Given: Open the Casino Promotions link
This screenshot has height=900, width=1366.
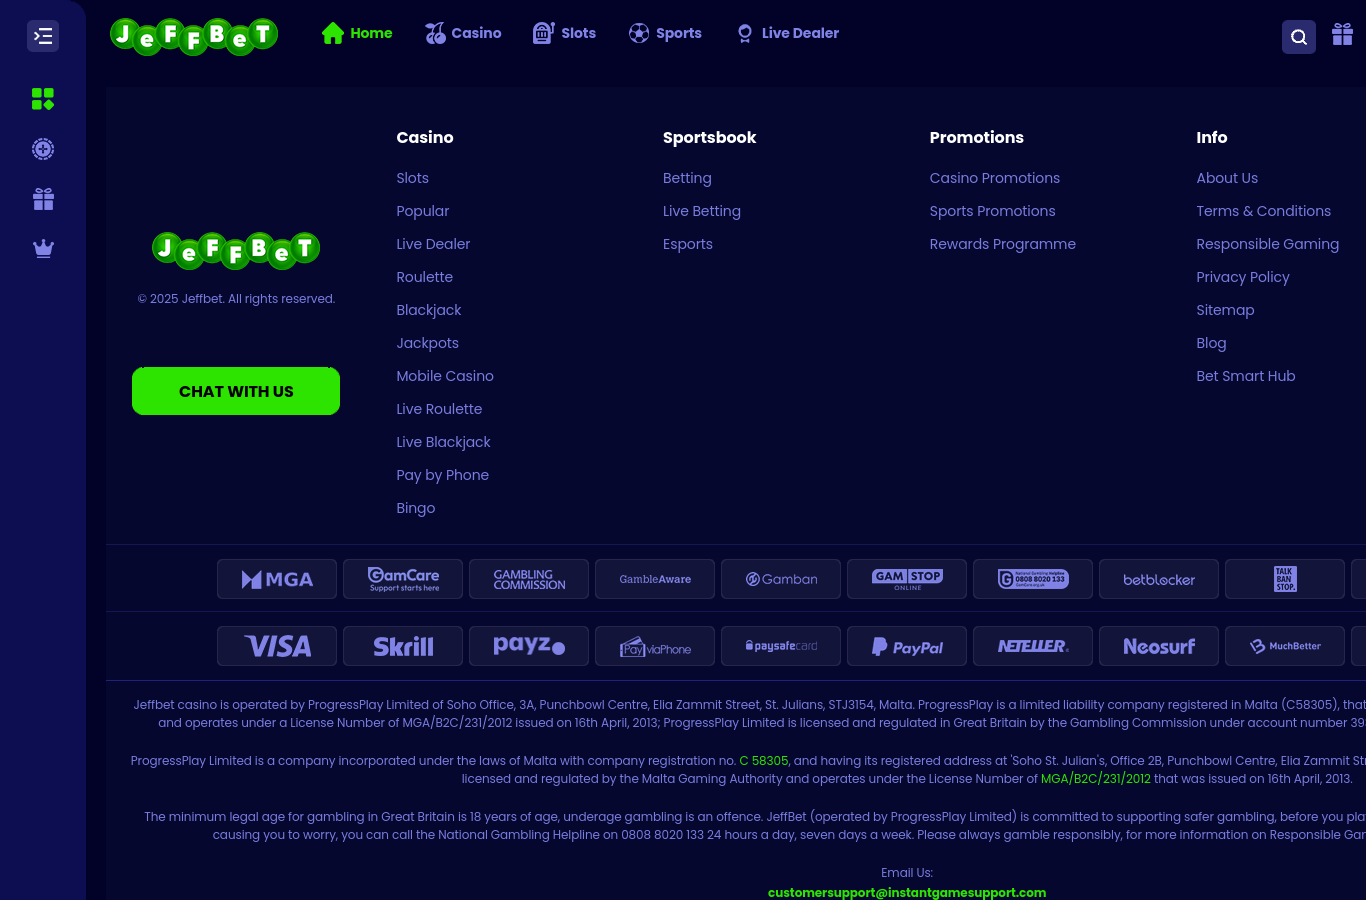Looking at the screenshot, I should click(x=995, y=178).
